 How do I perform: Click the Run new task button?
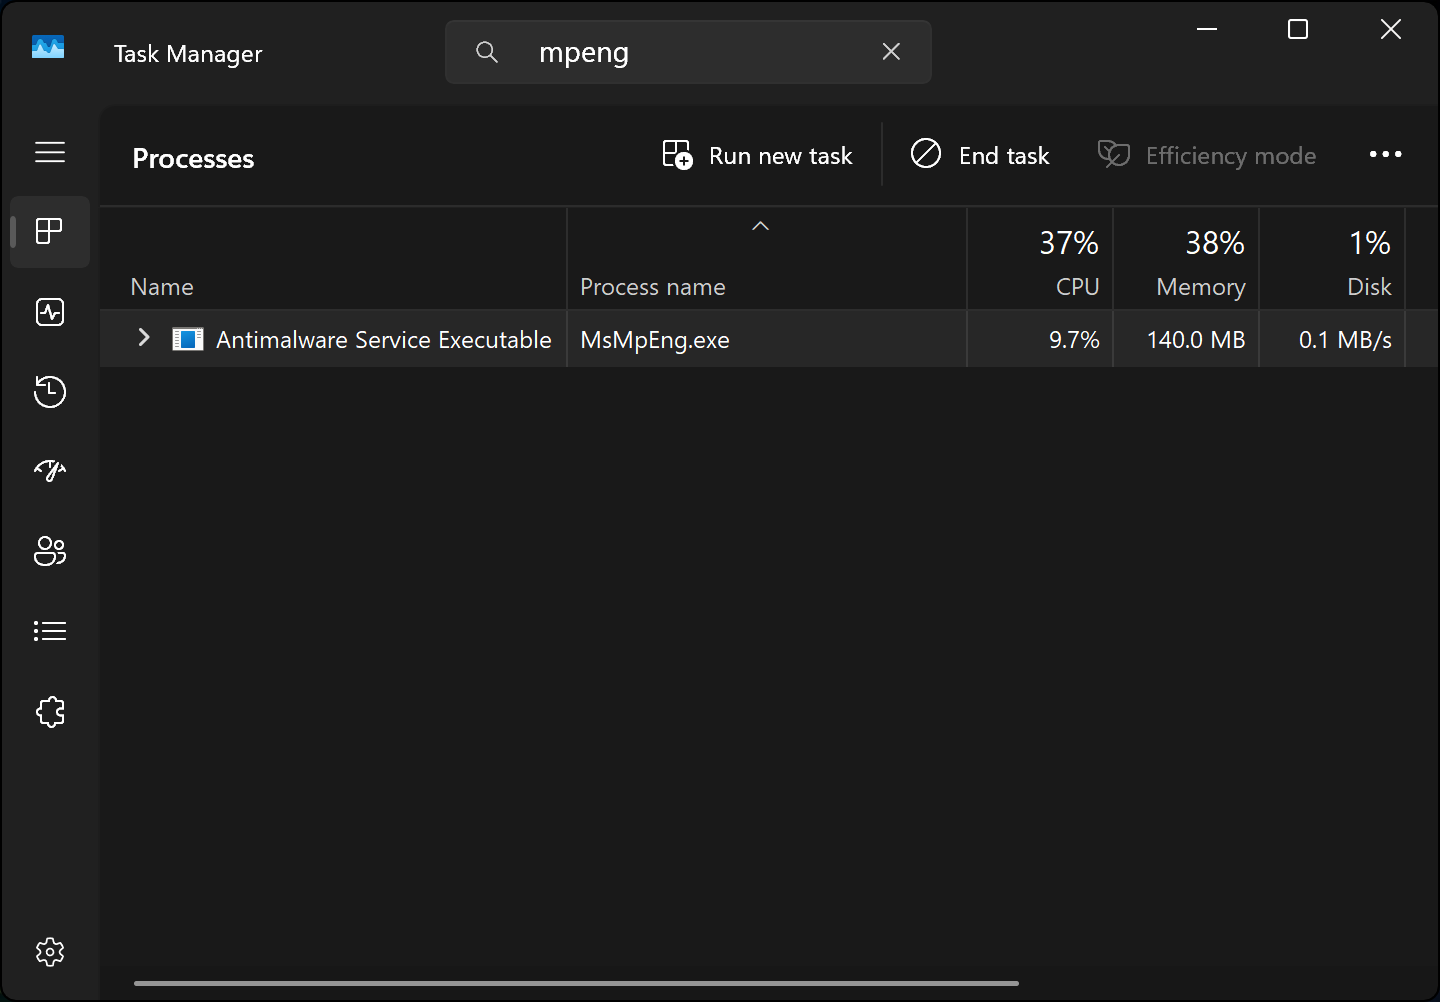[758, 156]
